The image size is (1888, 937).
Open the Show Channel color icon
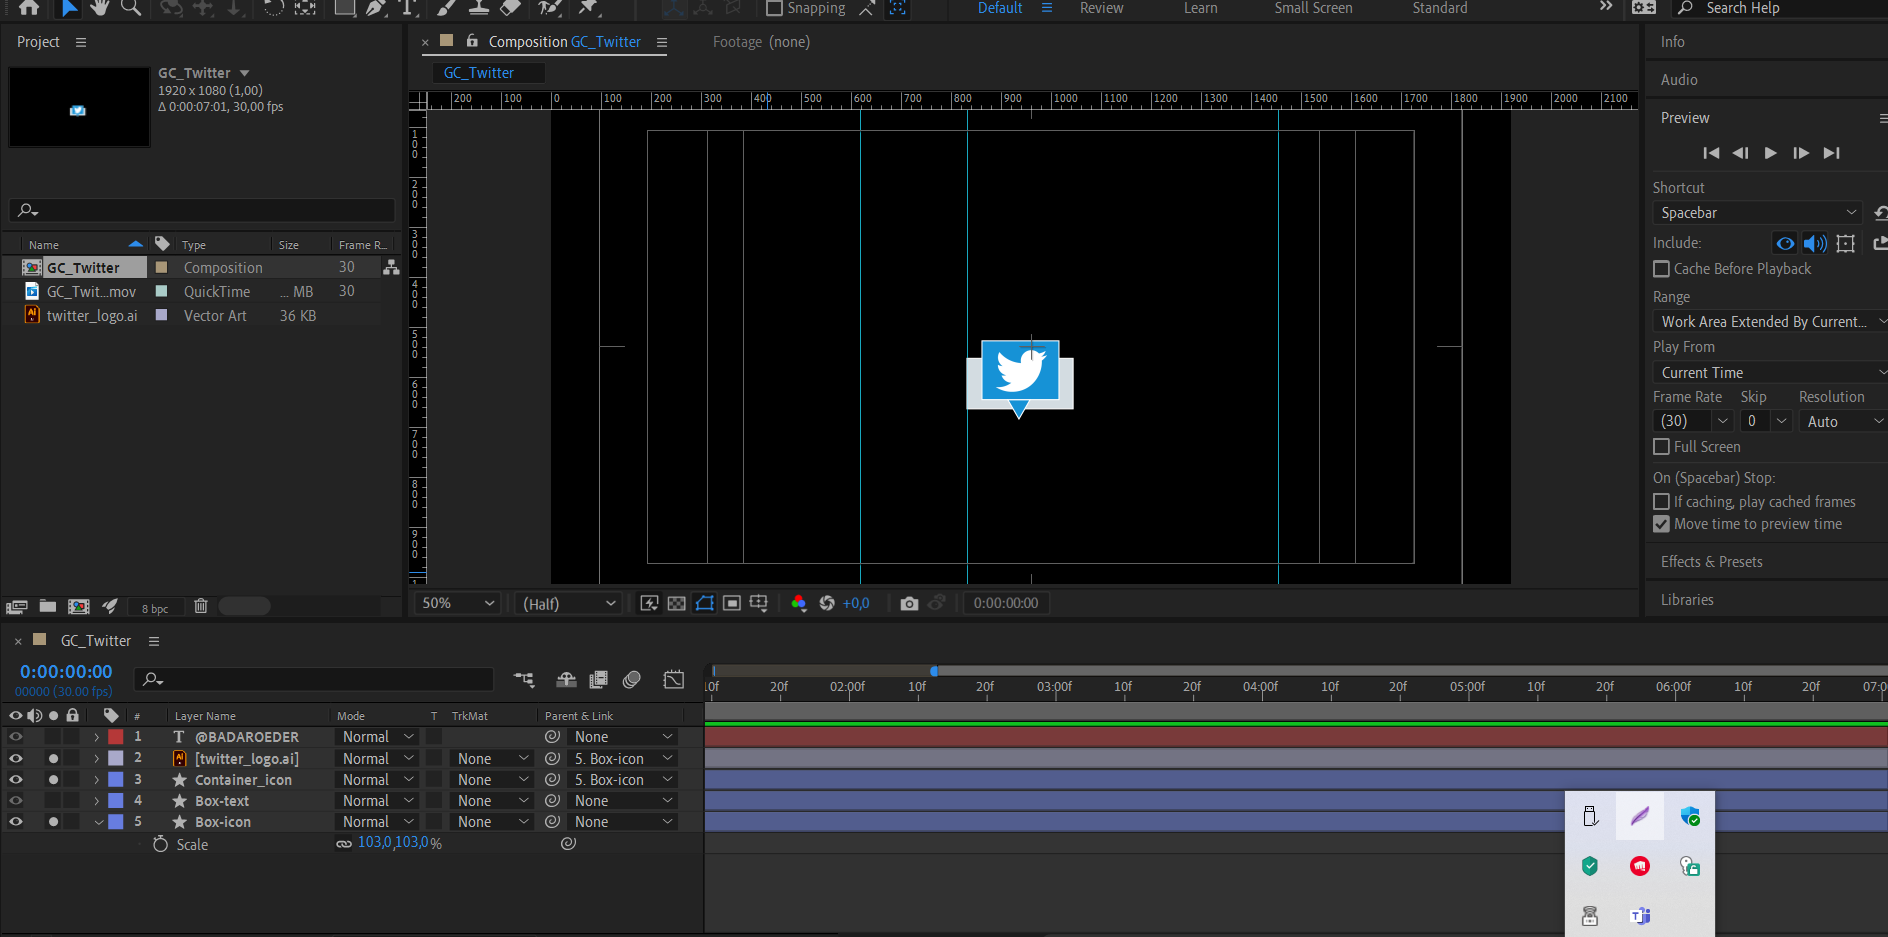pos(799,603)
